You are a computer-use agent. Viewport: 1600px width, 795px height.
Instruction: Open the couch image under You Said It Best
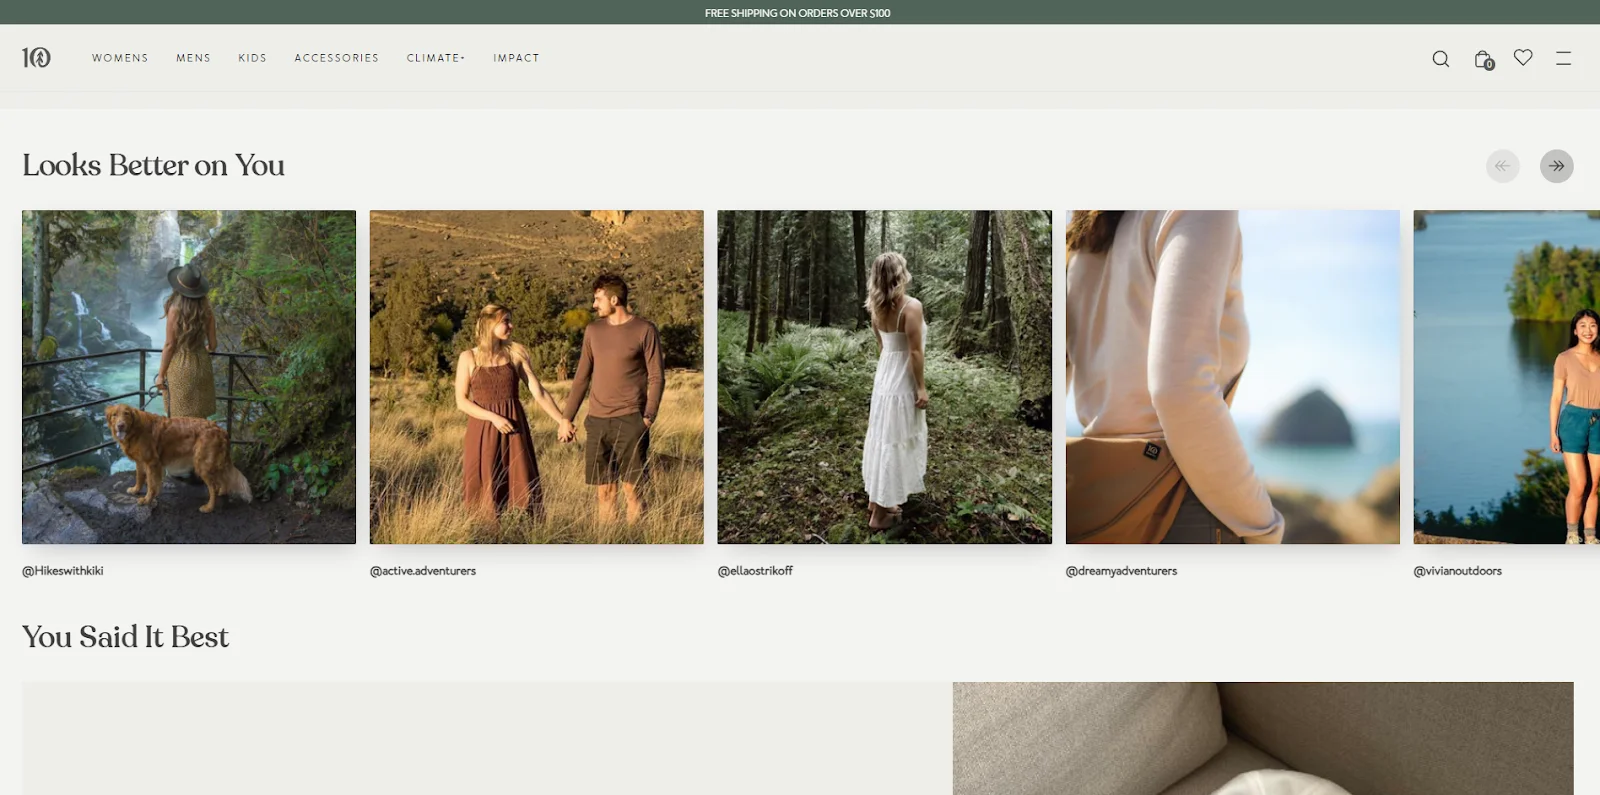coord(1263,739)
